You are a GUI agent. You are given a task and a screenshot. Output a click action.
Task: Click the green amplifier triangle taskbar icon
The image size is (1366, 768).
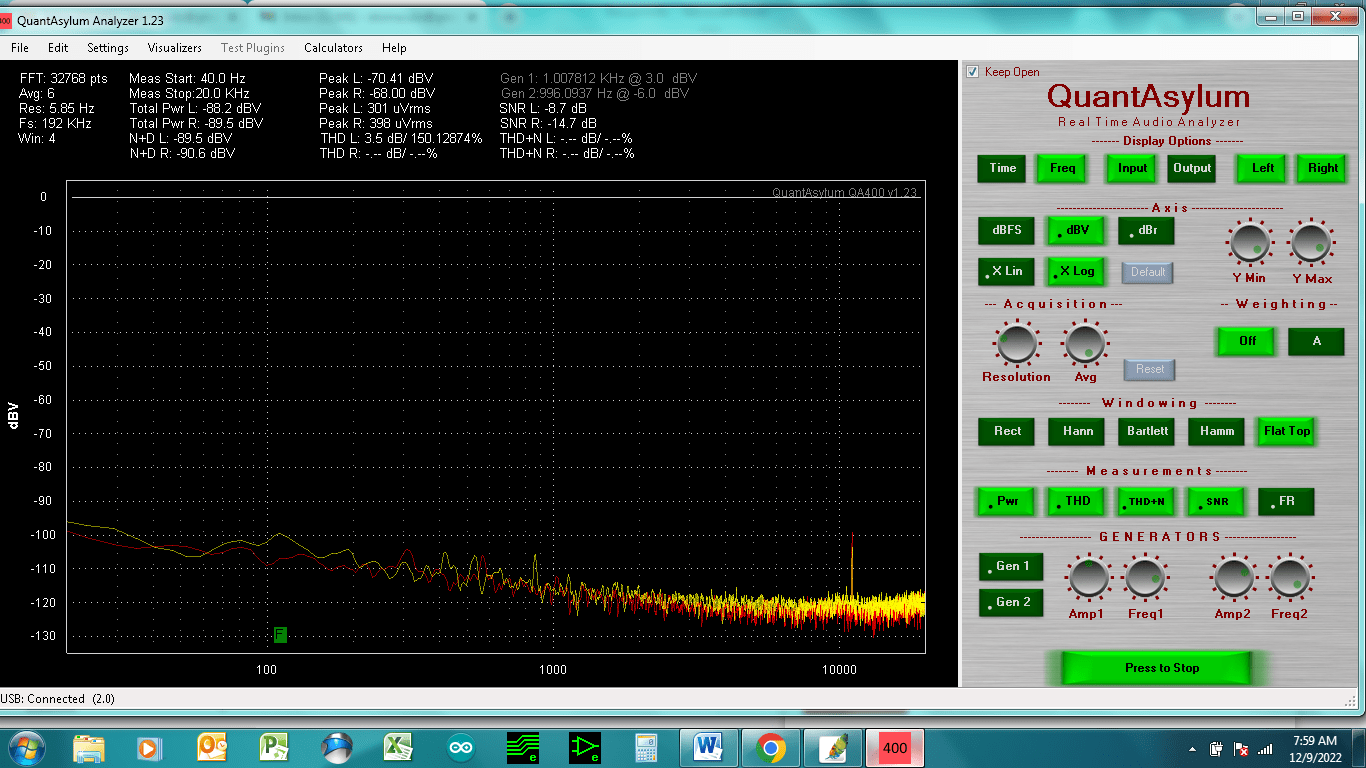coord(585,748)
